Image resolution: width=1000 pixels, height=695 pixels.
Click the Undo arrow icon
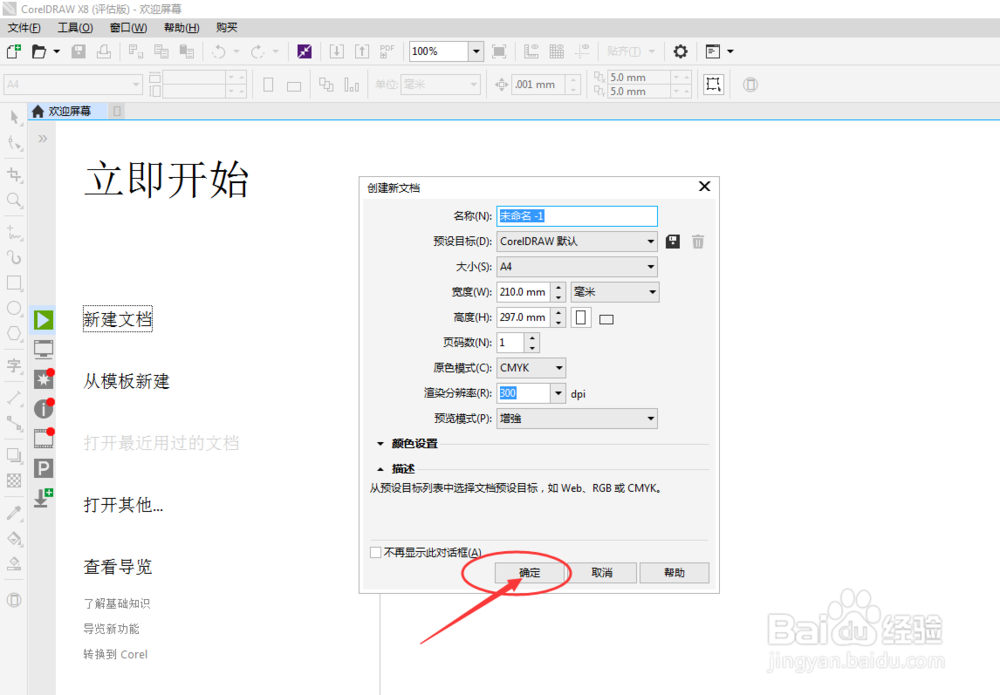tap(219, 52)
